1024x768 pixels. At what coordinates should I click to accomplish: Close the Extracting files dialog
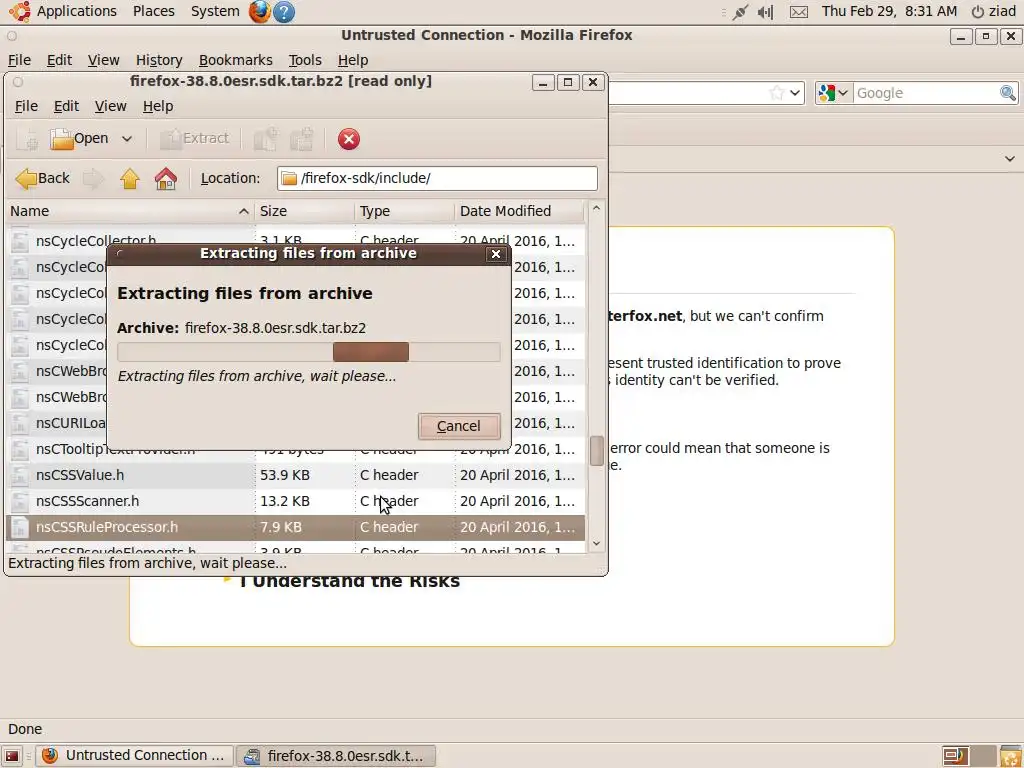(496, 254)
